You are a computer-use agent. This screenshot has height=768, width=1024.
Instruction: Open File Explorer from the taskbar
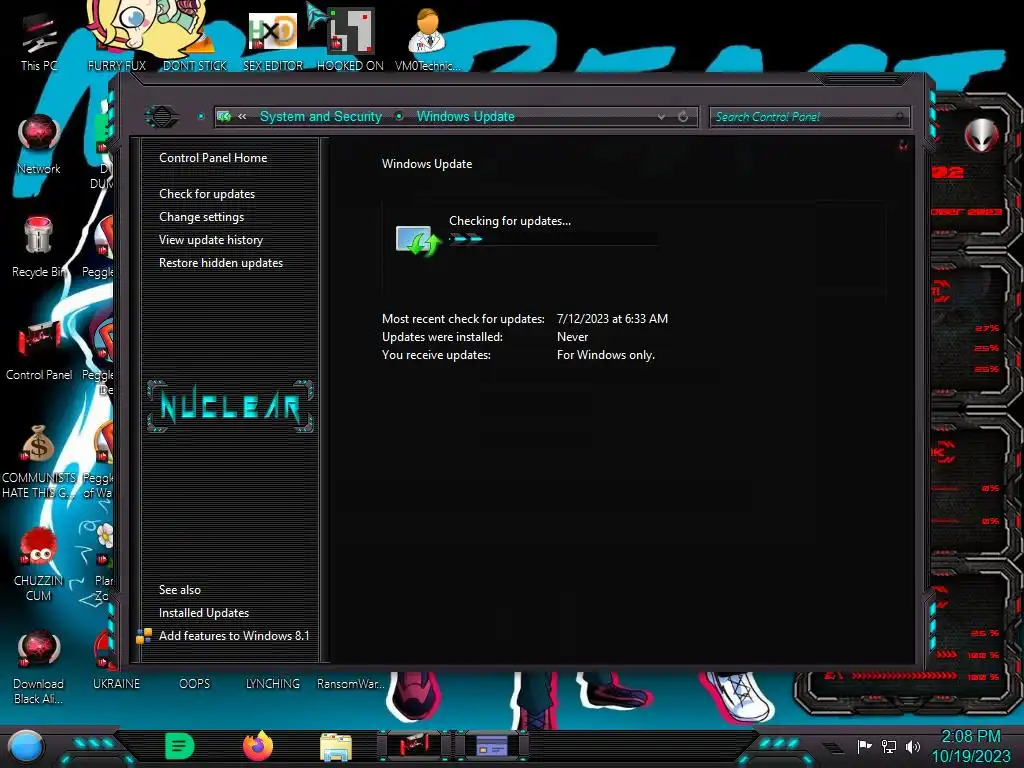[336, 746]
